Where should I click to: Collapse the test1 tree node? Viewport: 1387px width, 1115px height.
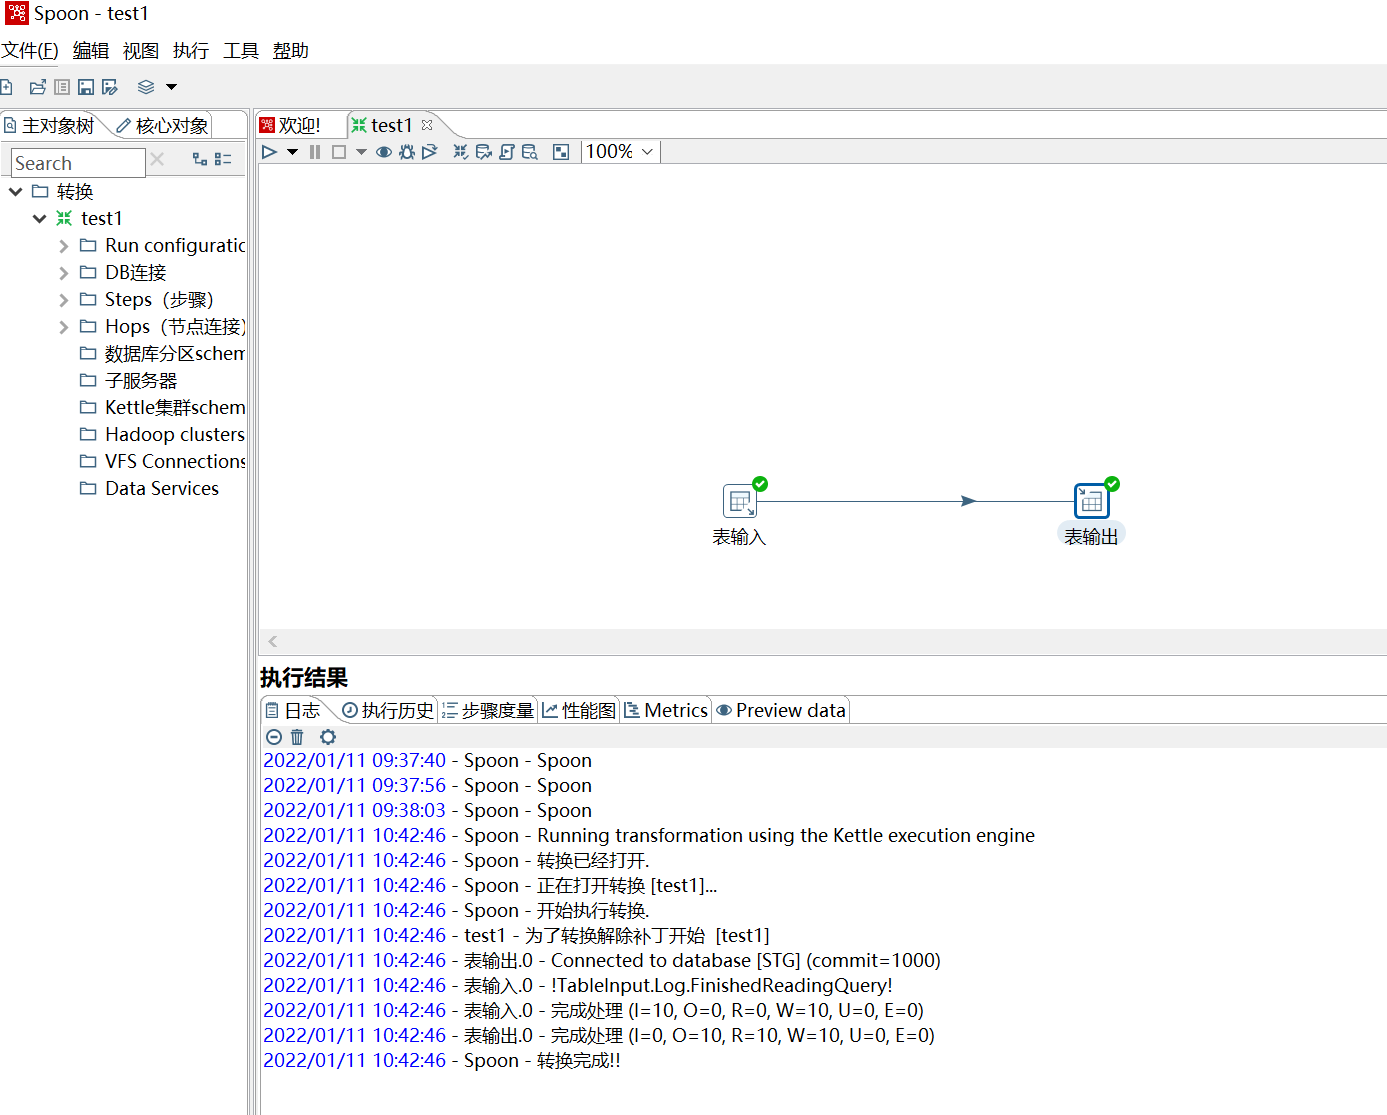point(40,218)
